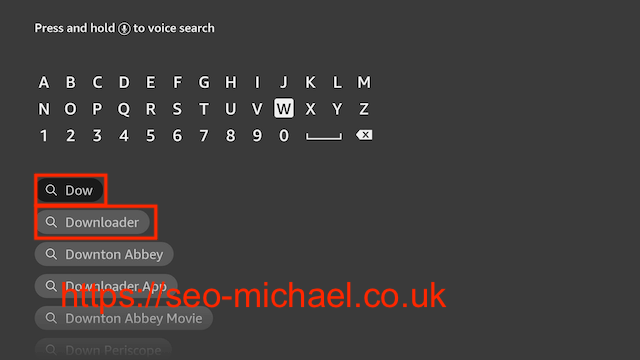This screenshot has height=360, width=640.
Task: Select the letter M key
Action: point(364,82)
